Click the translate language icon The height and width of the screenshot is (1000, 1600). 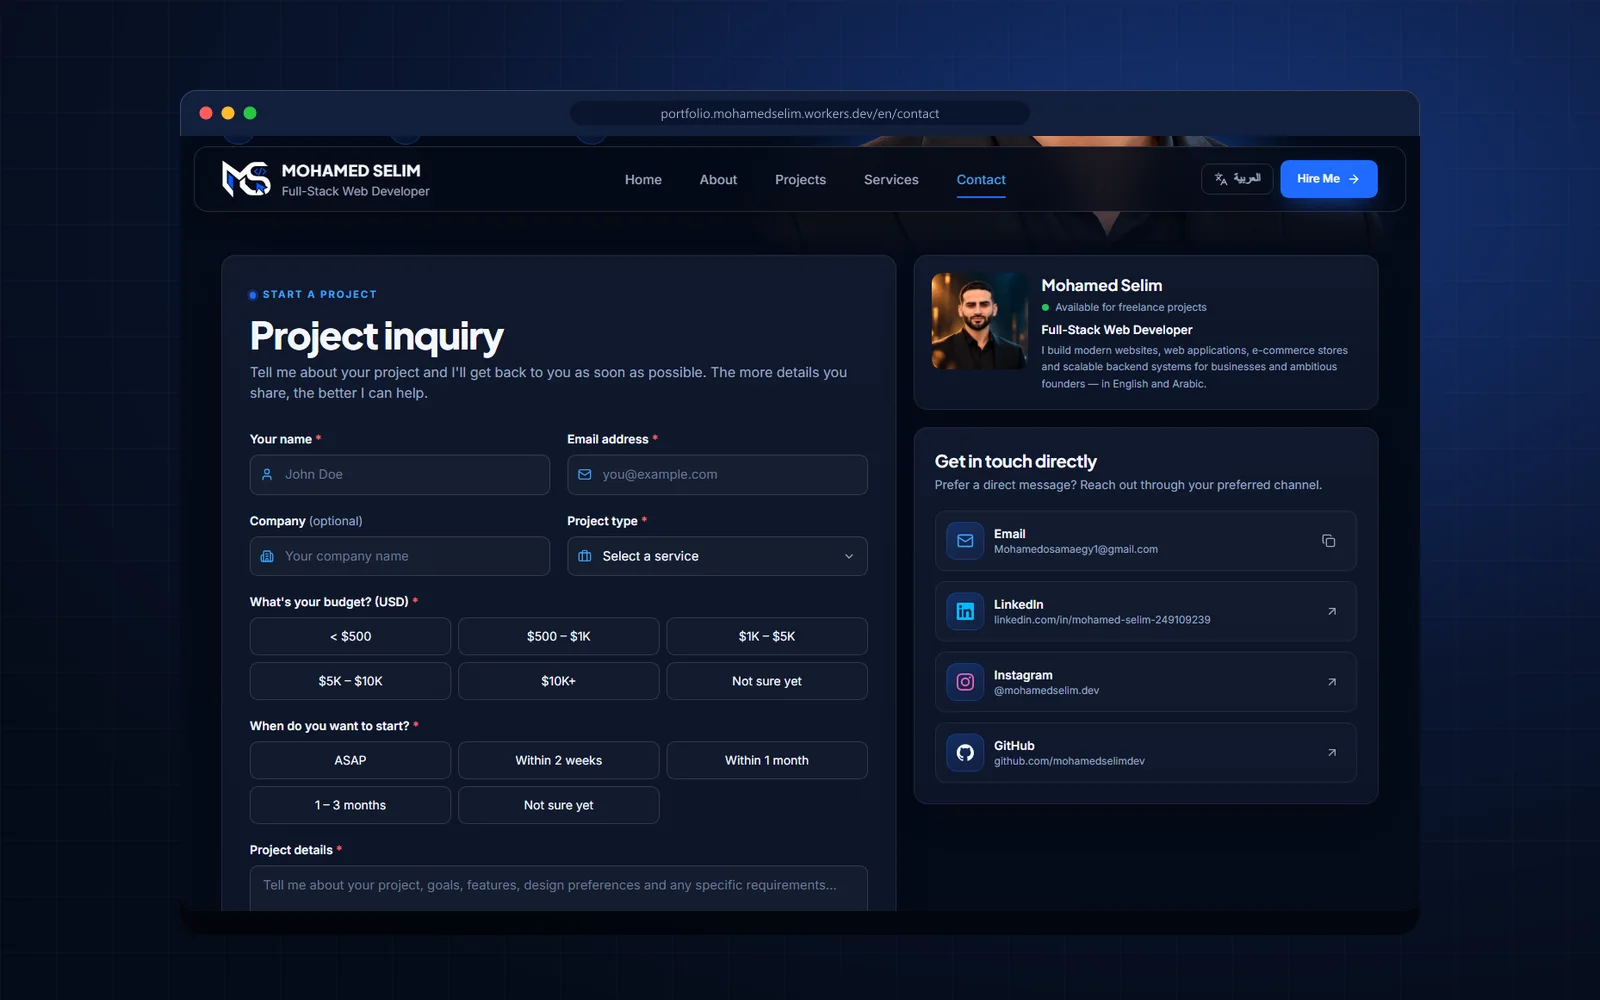[x=1221, y=179]
